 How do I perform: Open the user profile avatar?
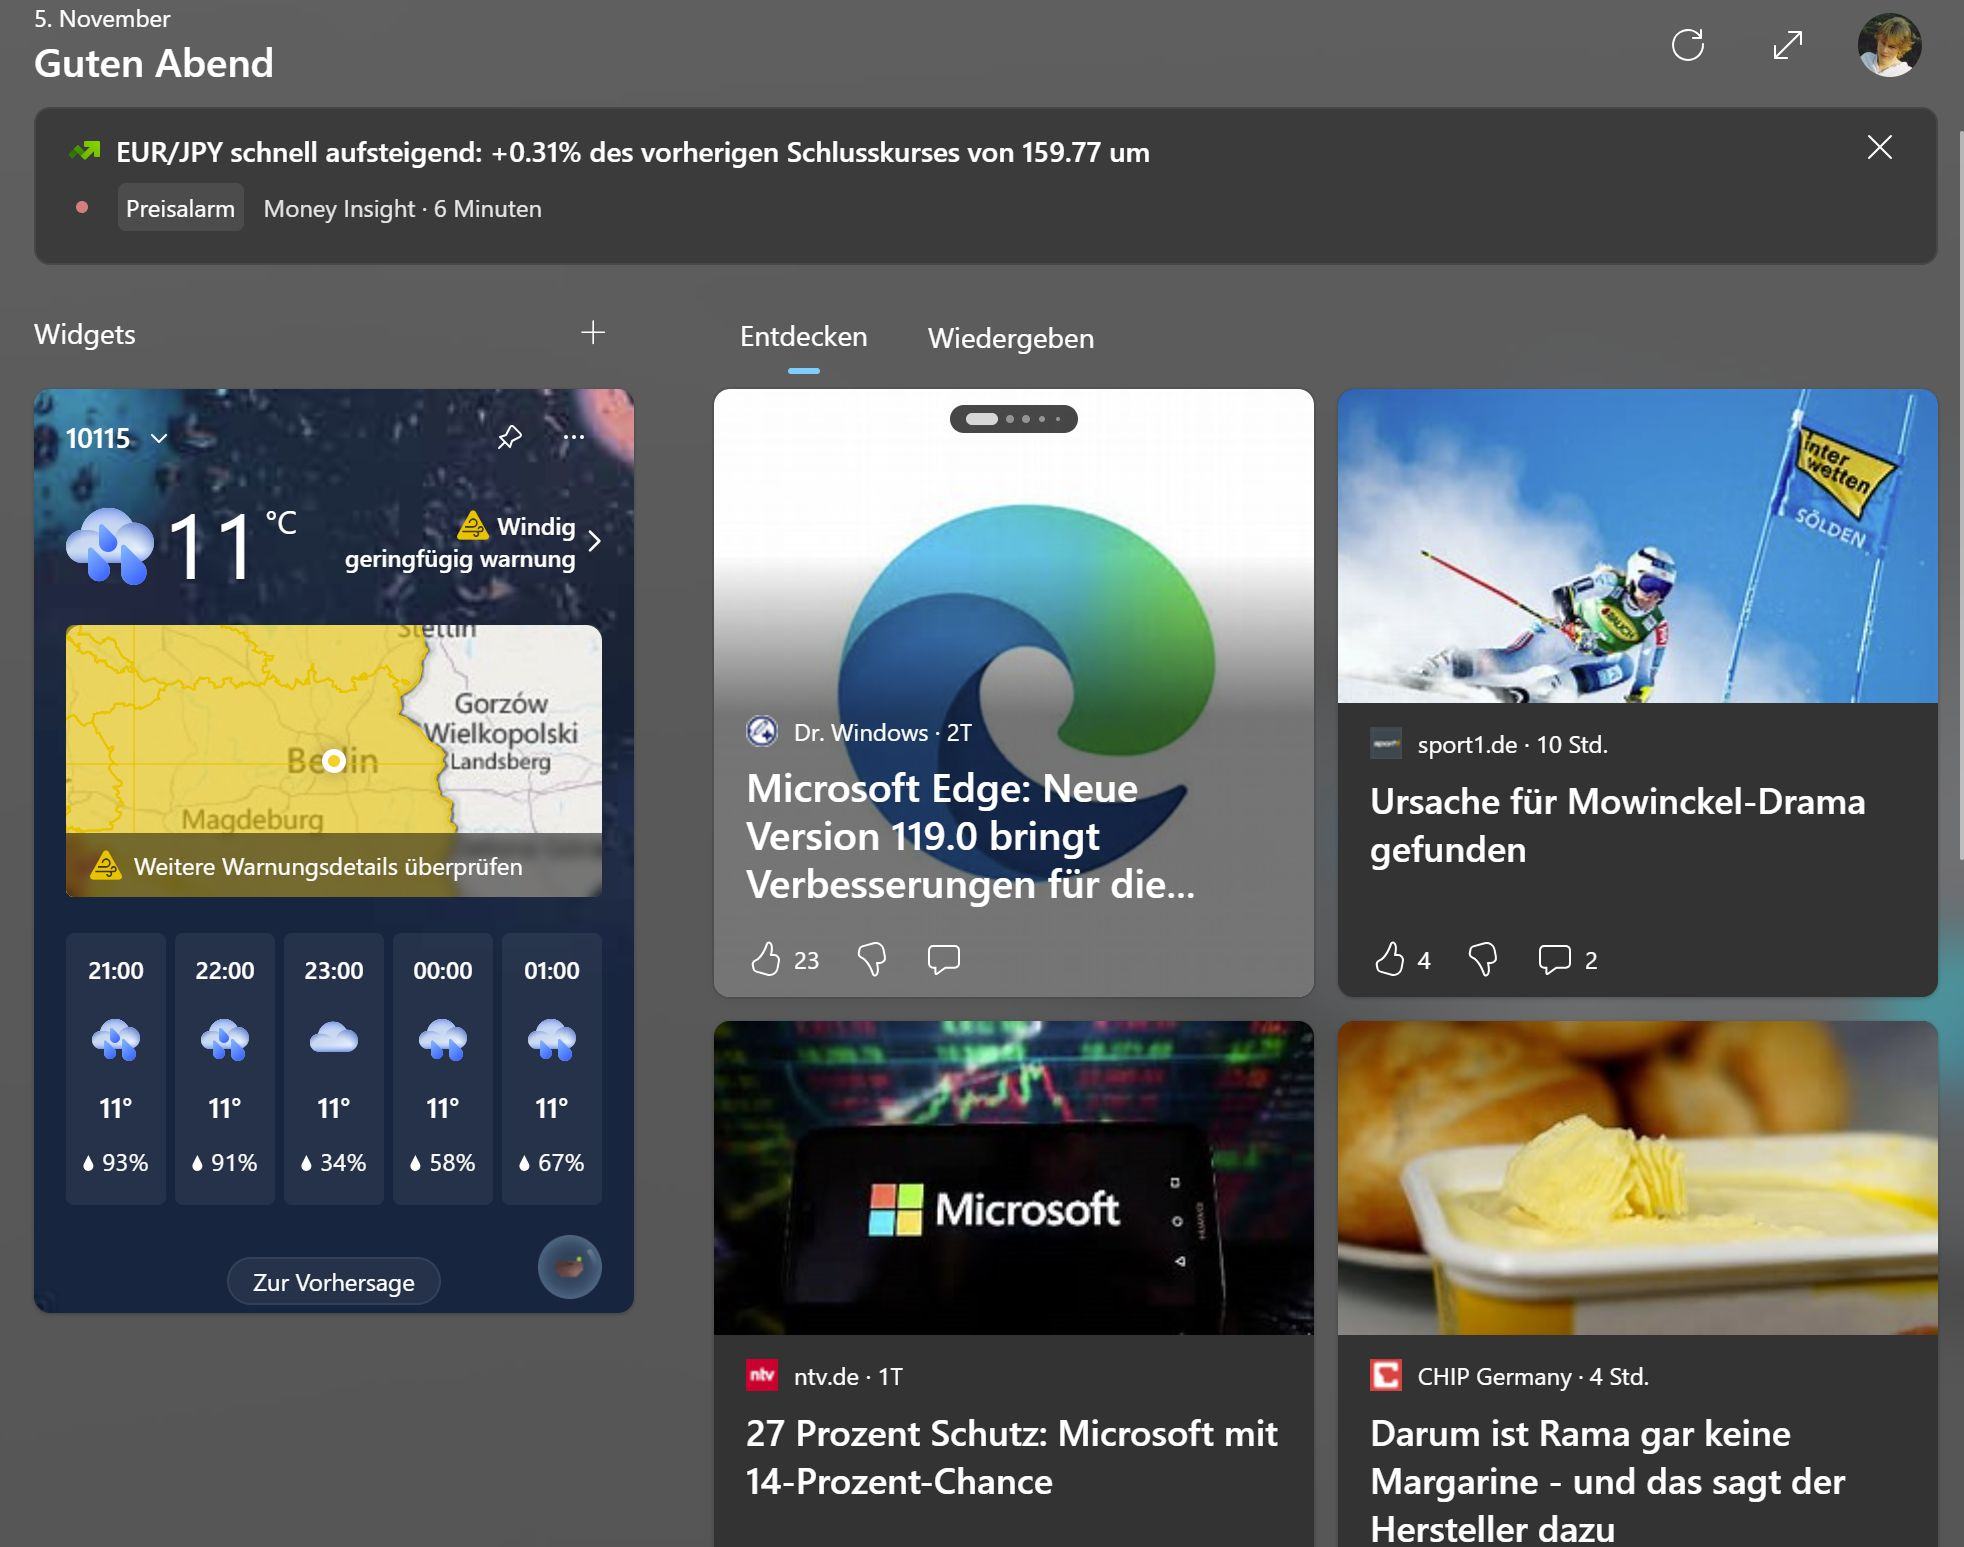click(1889, 45)
